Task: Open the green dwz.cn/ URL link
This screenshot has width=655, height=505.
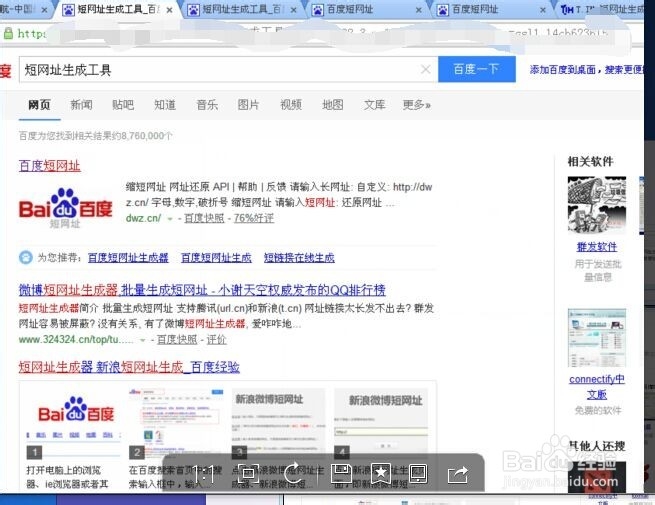Action: (143, 218)
